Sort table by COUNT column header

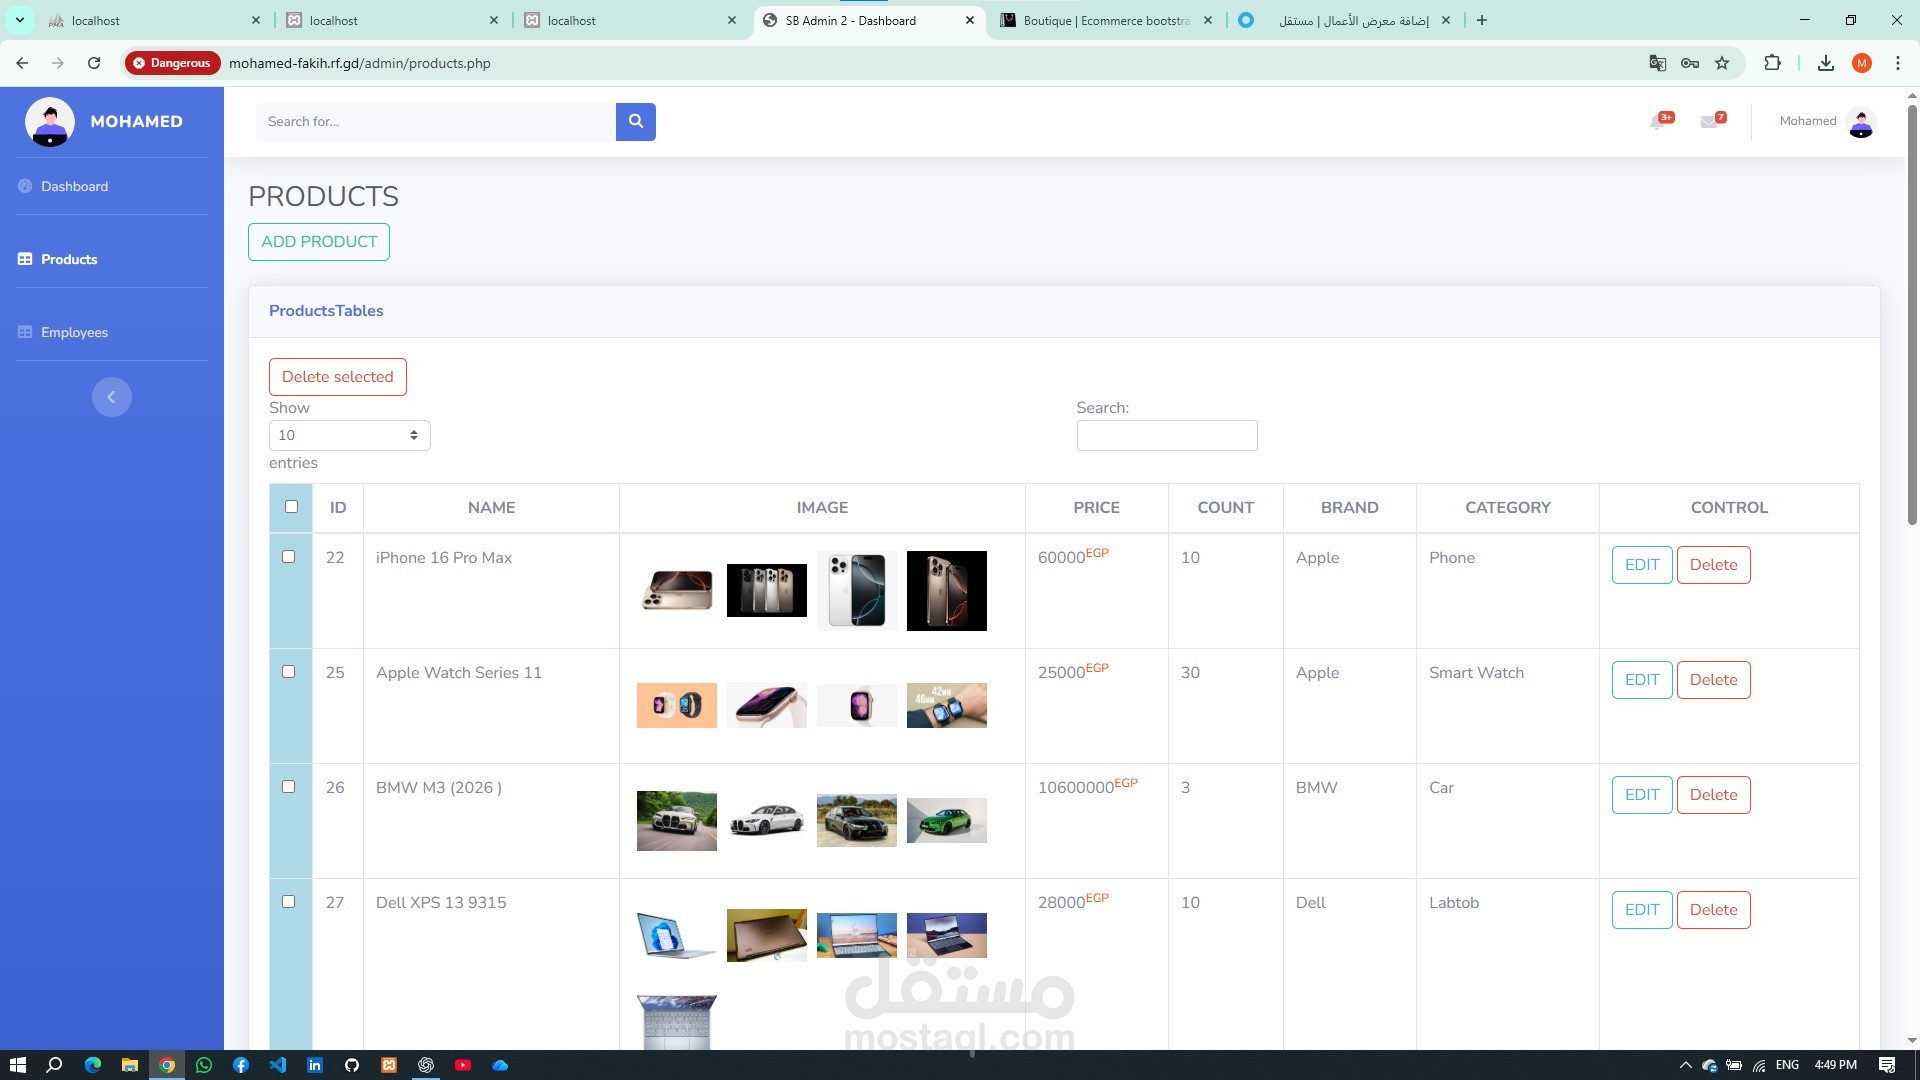[1225, 508]
